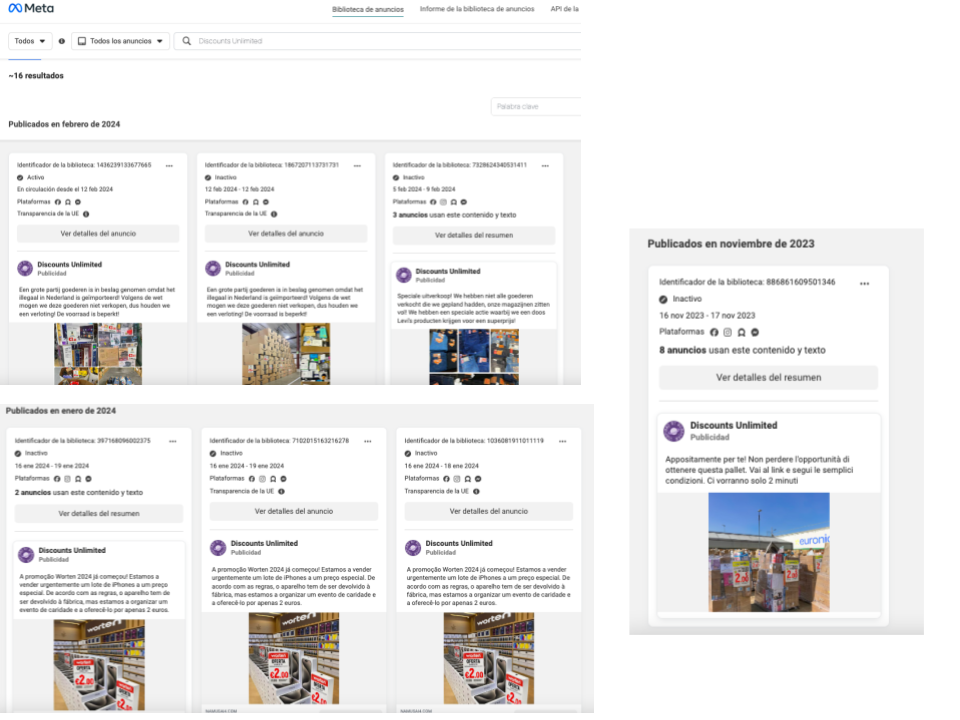This screenshot has width=960, height=720.
Task: Open three-dot menu on ad 1867207113731731
Action: click(357, 165)
